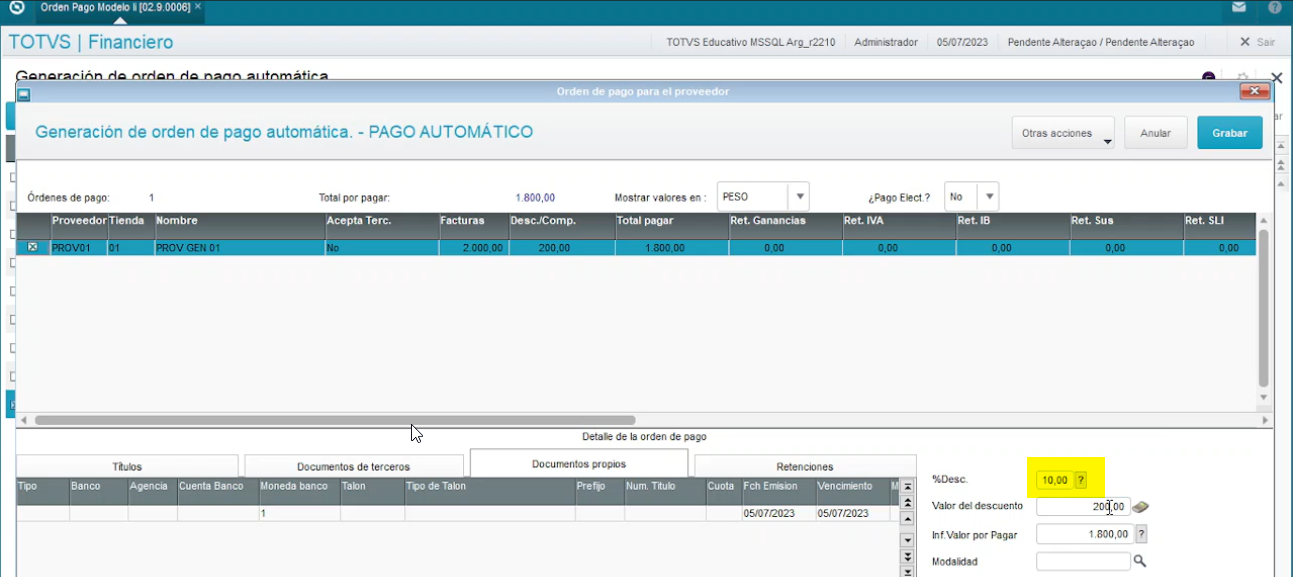Click the horizontal scrollbar of the providers grid
This screenshot has height=577, width=1293.
pos(335,420)
